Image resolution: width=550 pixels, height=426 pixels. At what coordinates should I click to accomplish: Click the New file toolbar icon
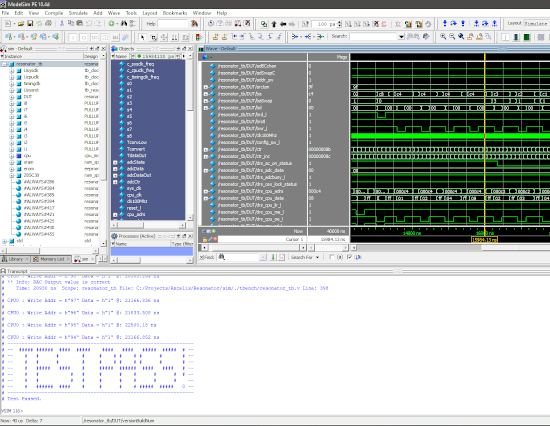point(7,24)
